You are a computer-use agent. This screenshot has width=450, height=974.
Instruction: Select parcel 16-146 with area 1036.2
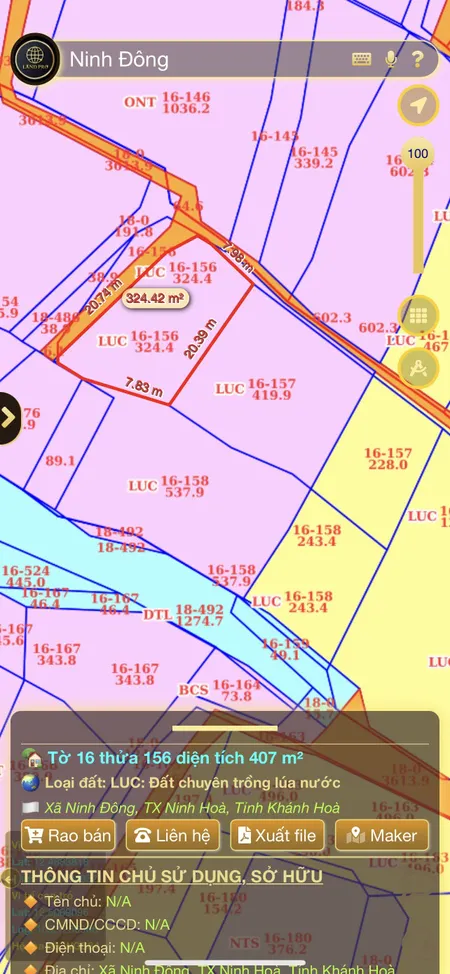[x=186, y=102]
